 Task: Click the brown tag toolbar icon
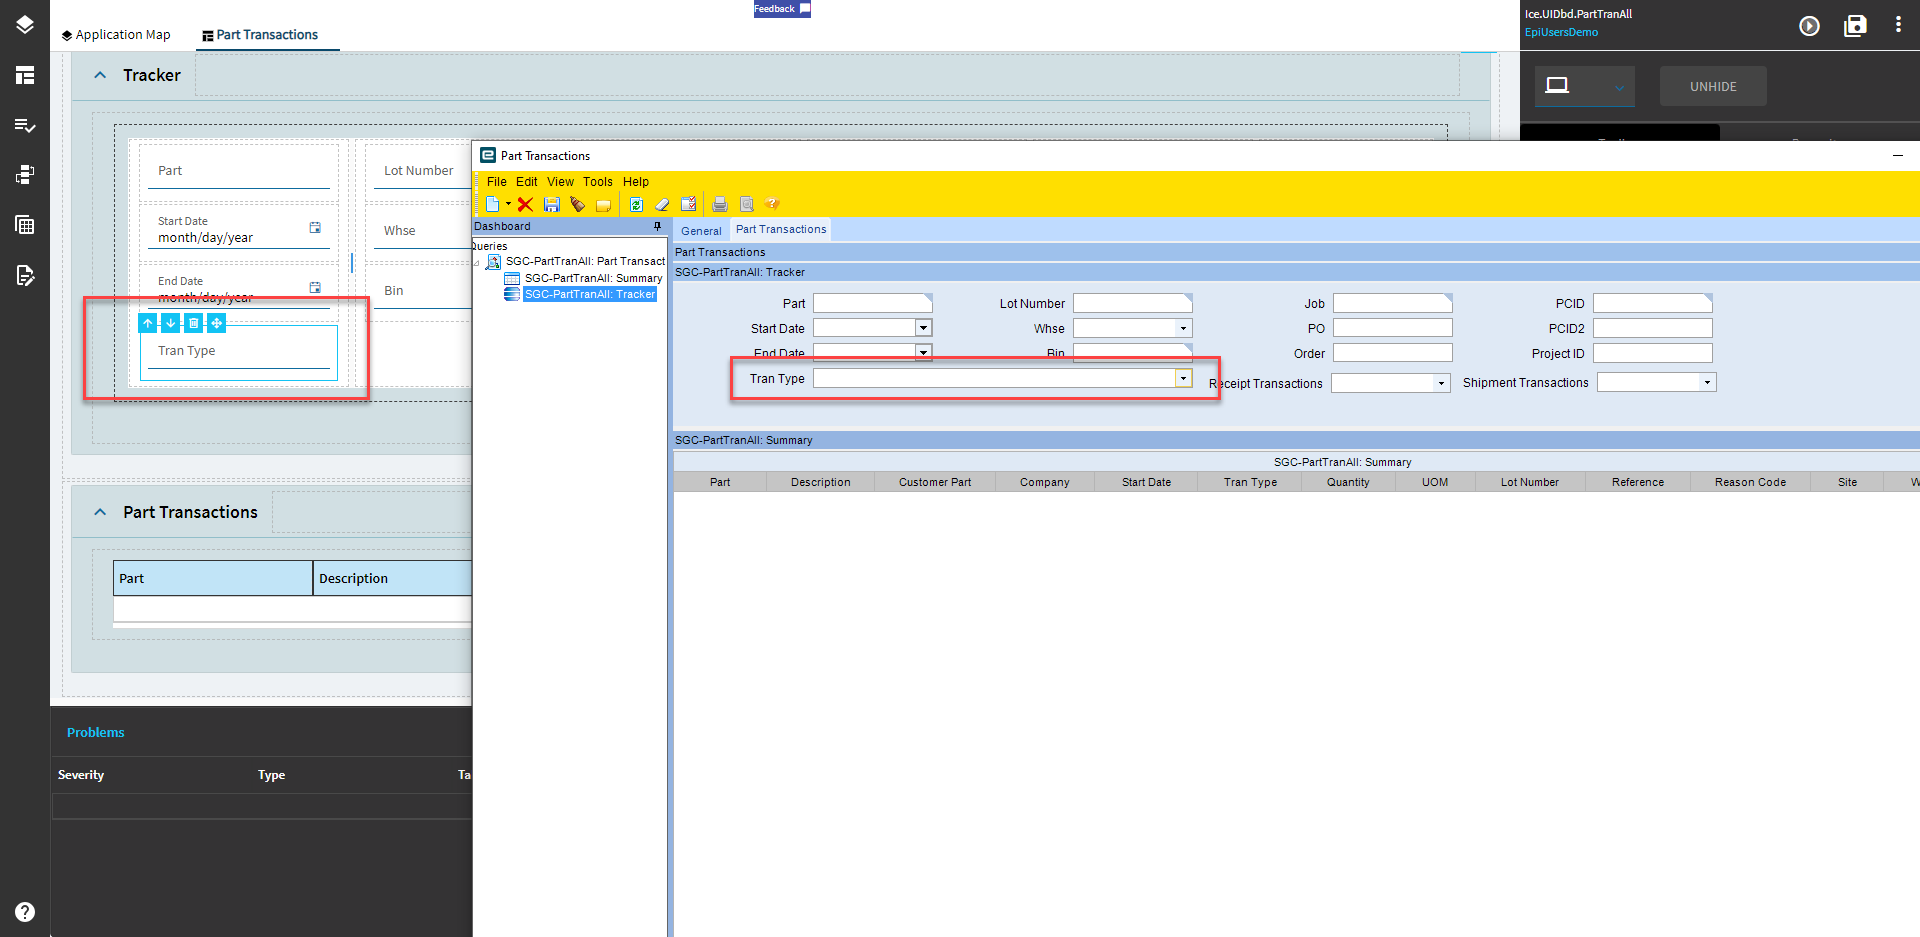pyautogui.click(x=577, y=204)
